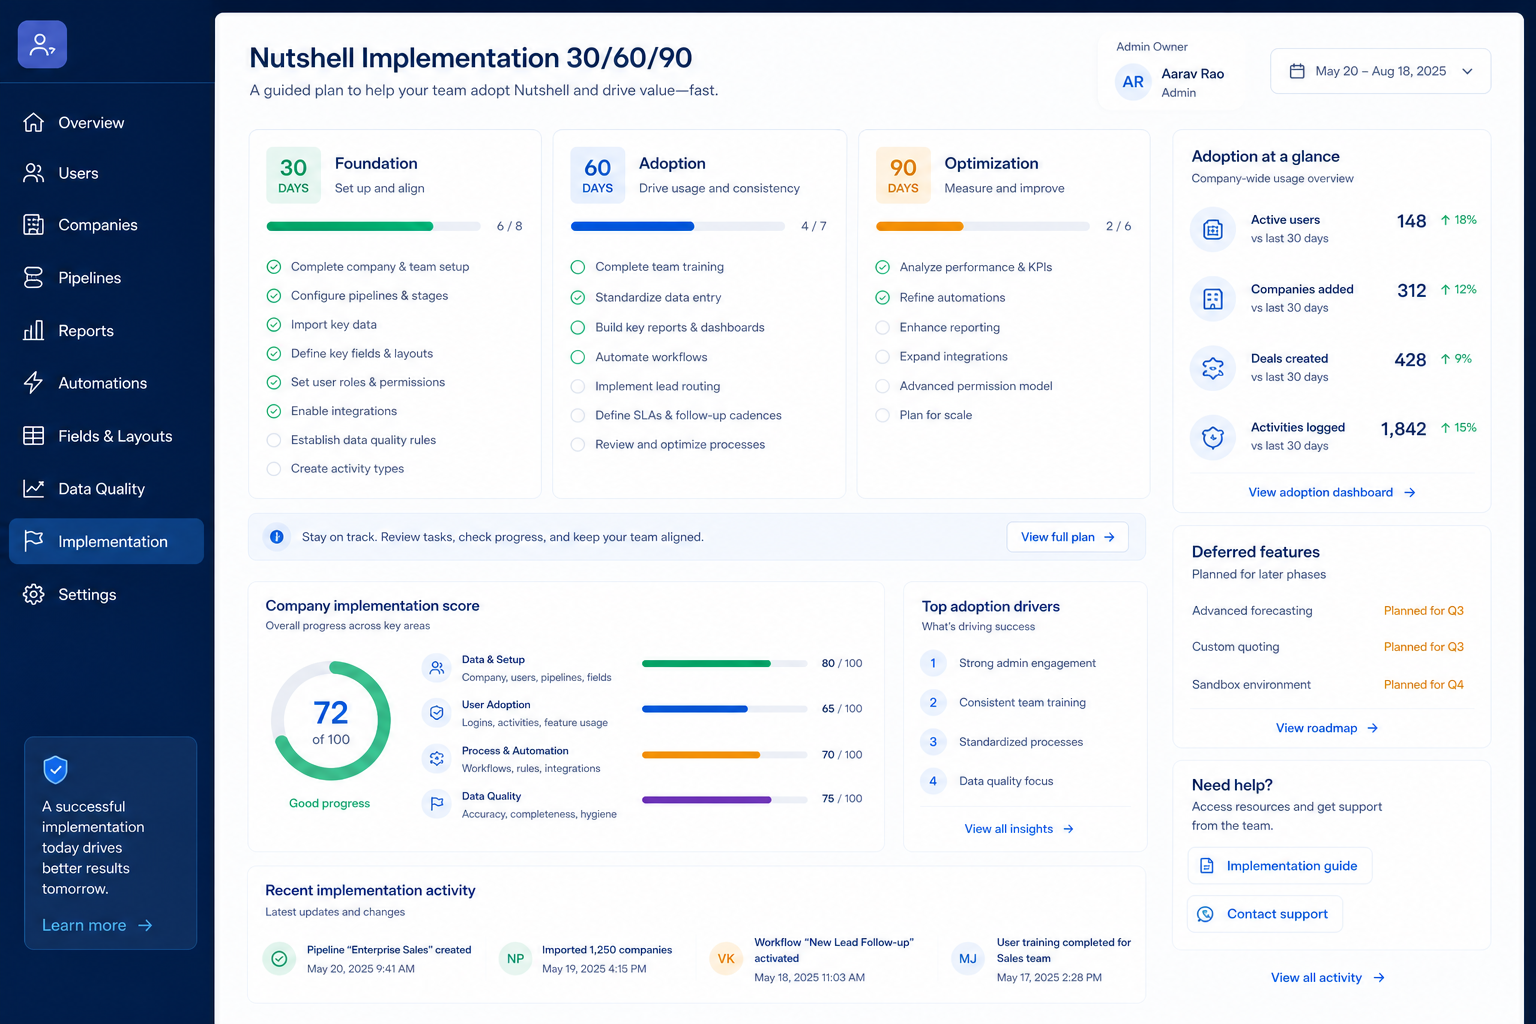The width and height of the screenshot is (1536, 1024).
Task: Click the AR avatar for Aarav Rao
Action: coord(1133,82)
